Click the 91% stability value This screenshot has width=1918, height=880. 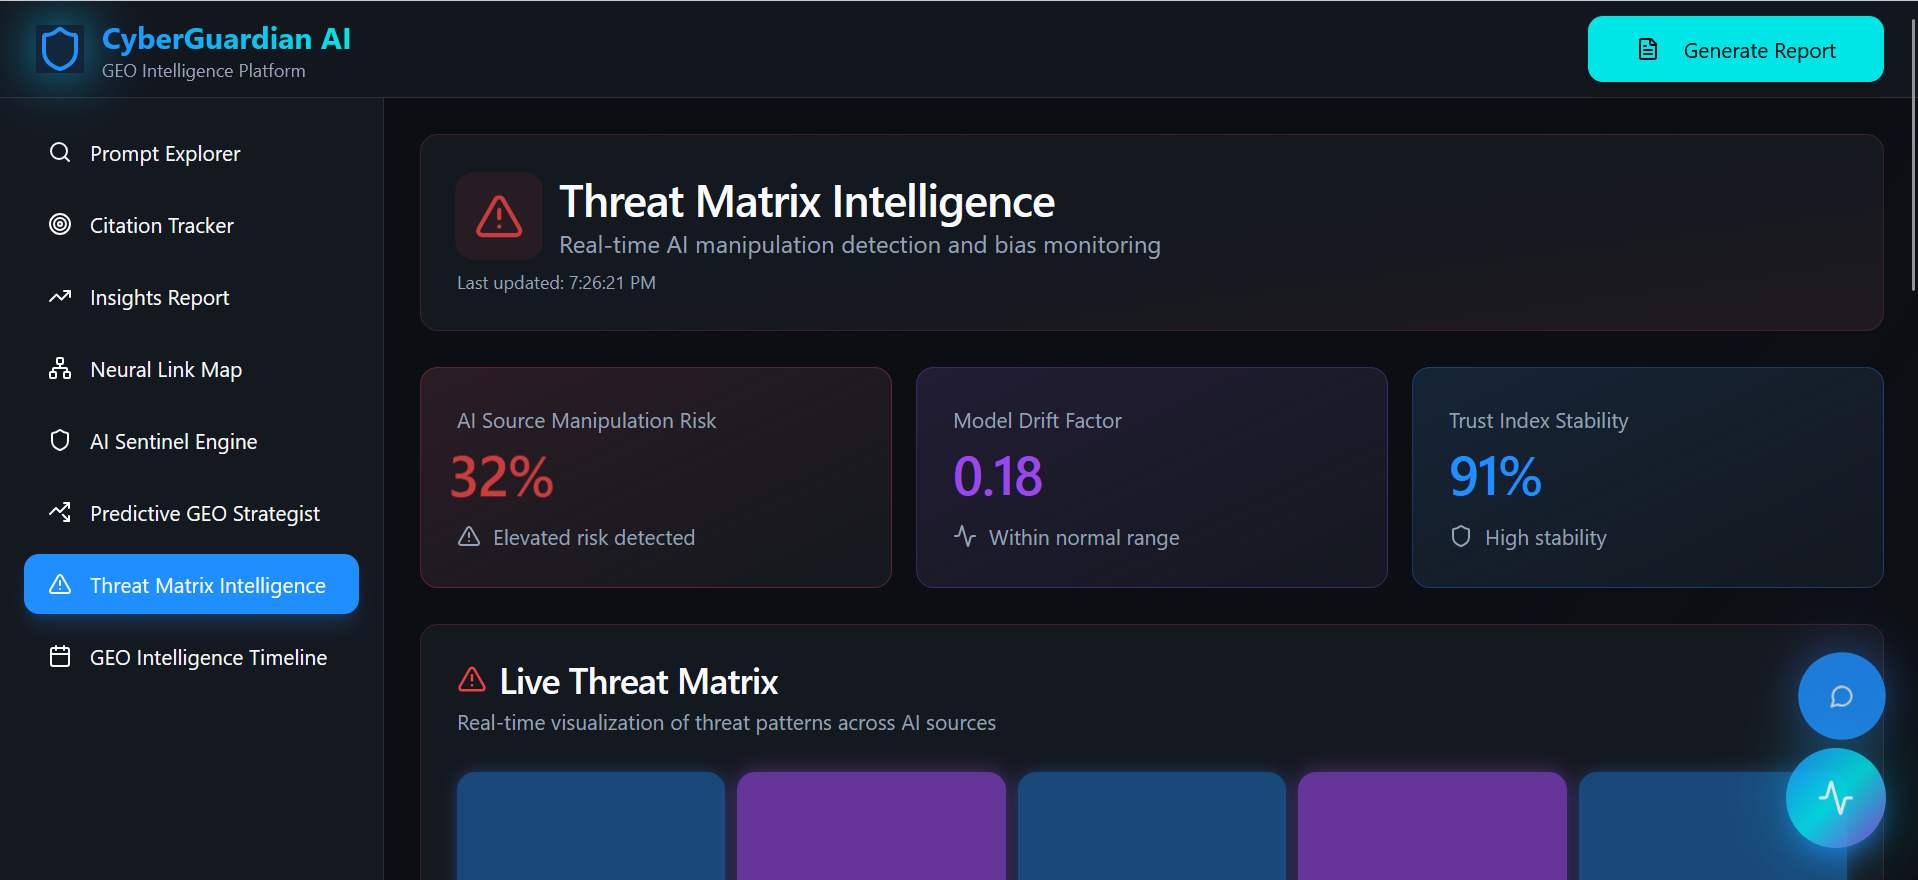click(1495, 476)
